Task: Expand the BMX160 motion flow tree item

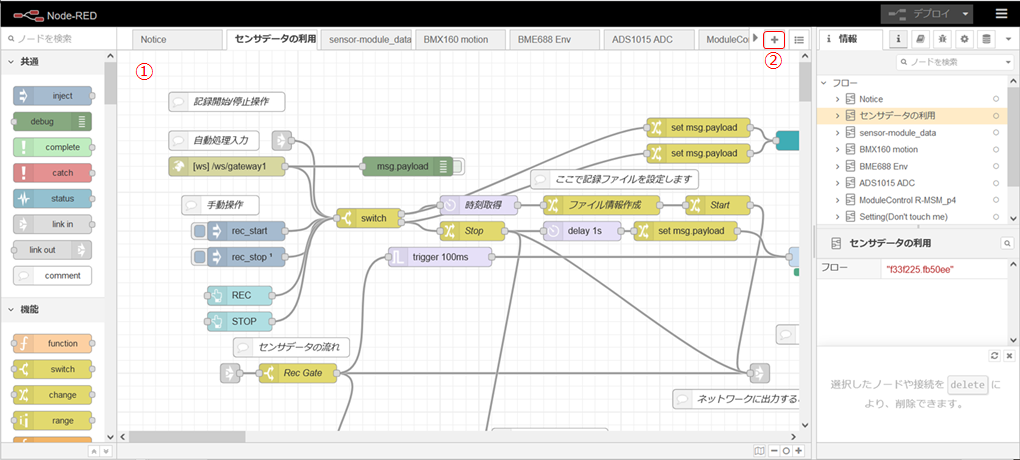Action: tap(837, 149)
